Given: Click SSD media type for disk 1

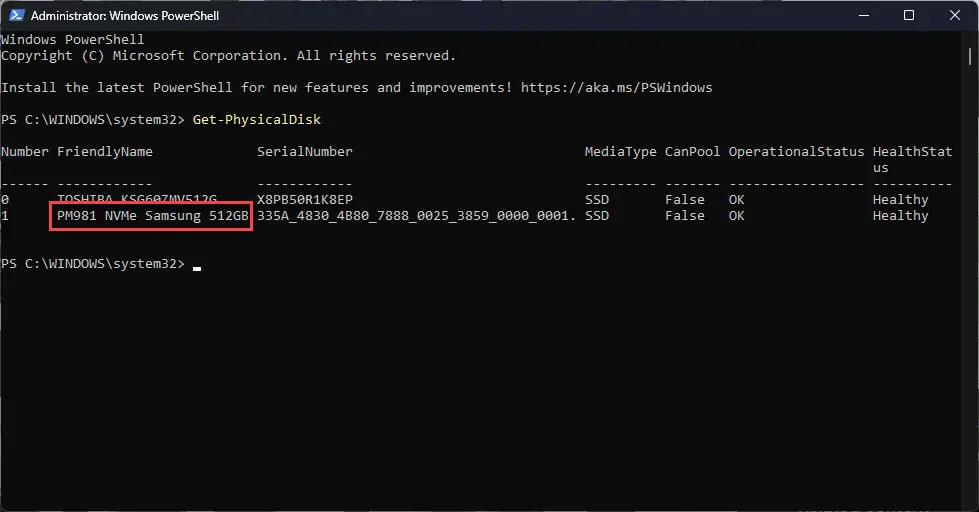Looking at the screenshot, I should click(597, 216).
